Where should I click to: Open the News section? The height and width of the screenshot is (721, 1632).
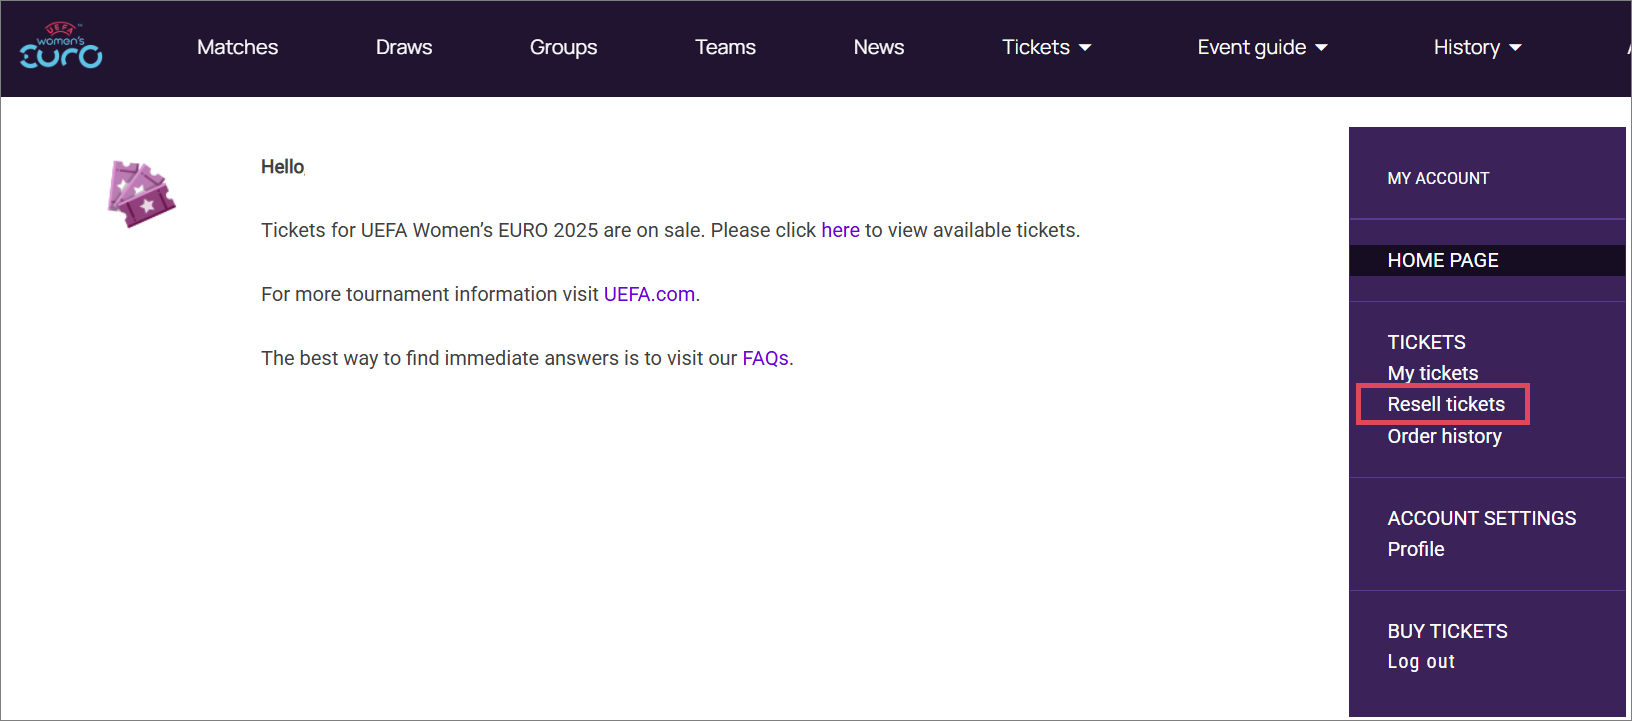(879, 47)
